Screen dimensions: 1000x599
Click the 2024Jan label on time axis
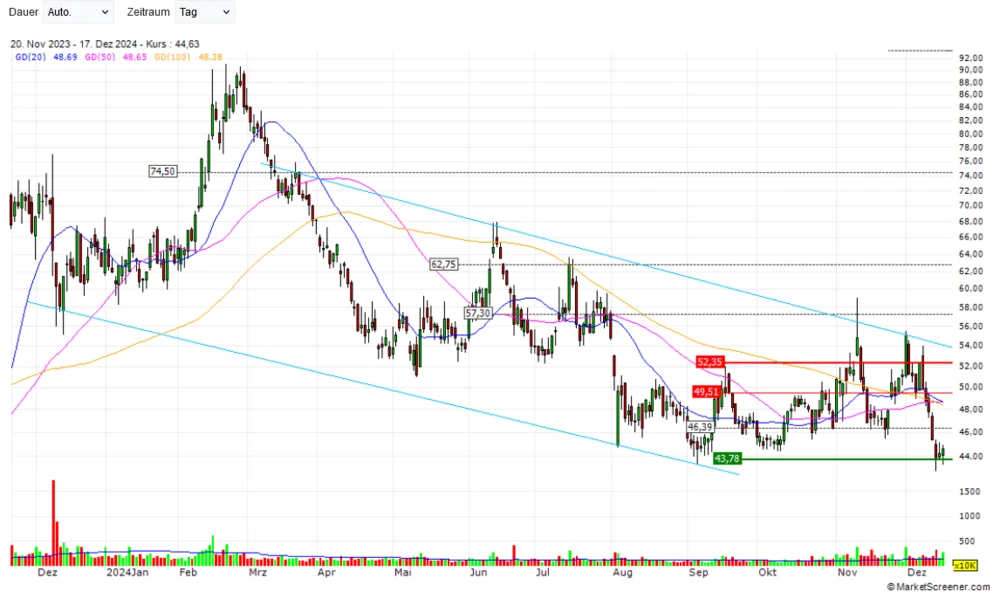click(x=126, y=575)
